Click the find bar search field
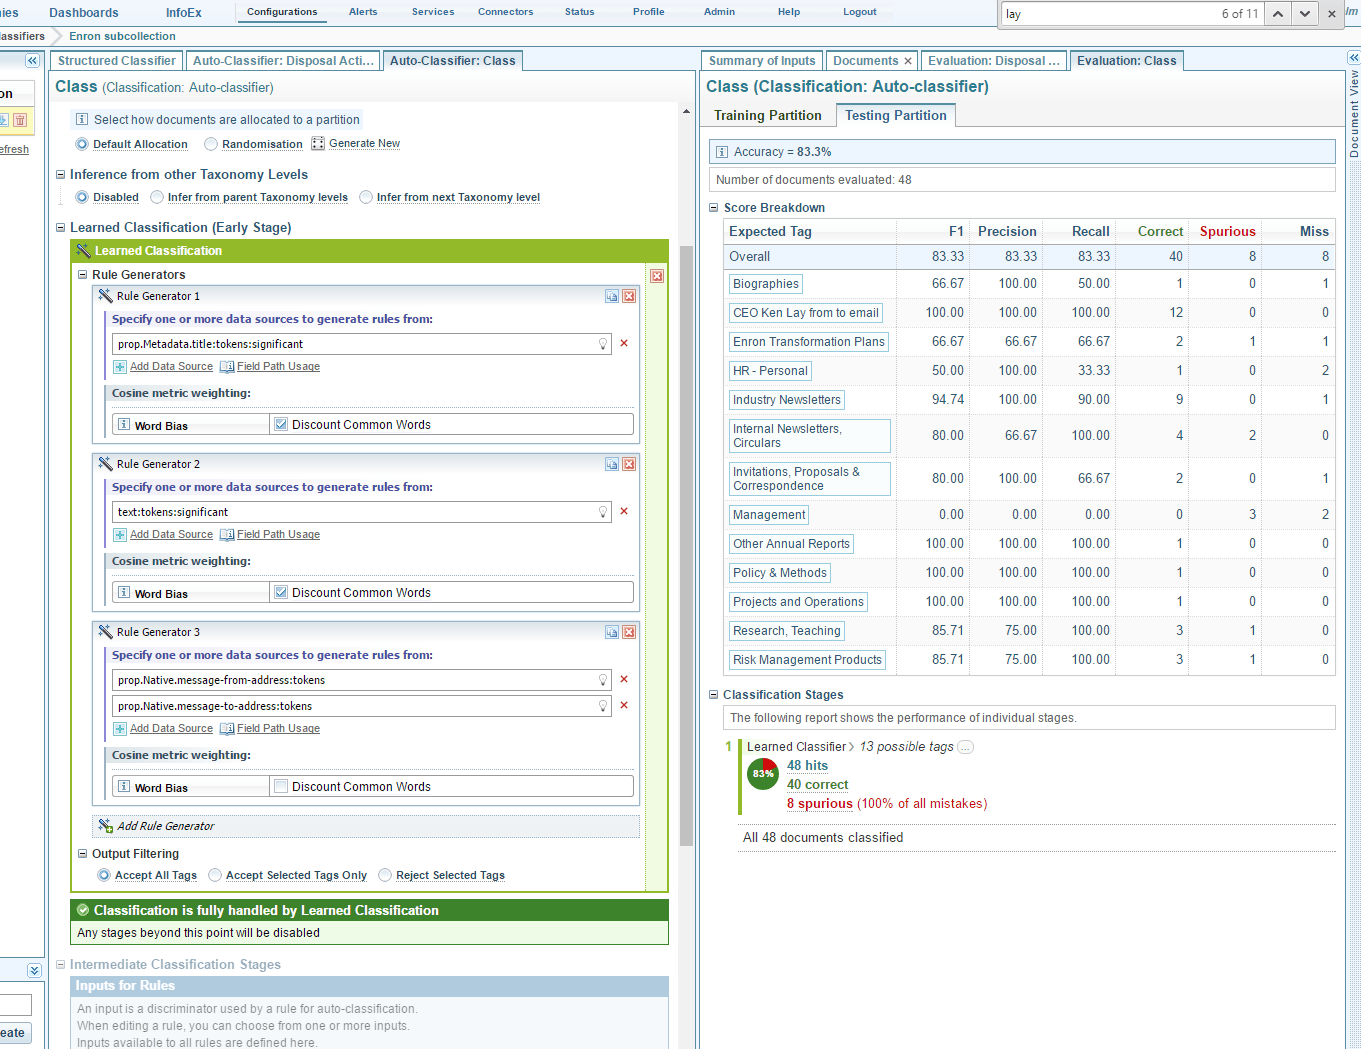The image size is (1361, 1049). pyautogui.click(x=1110, y=14)
